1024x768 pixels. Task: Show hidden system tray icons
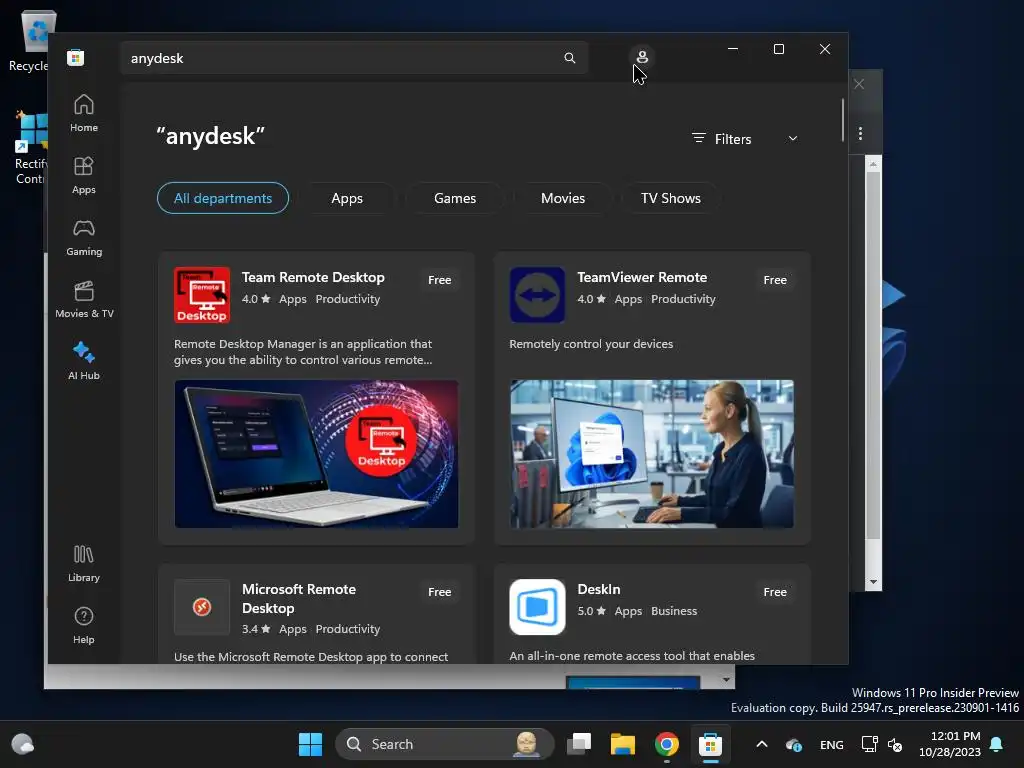[x=761, y=744]
